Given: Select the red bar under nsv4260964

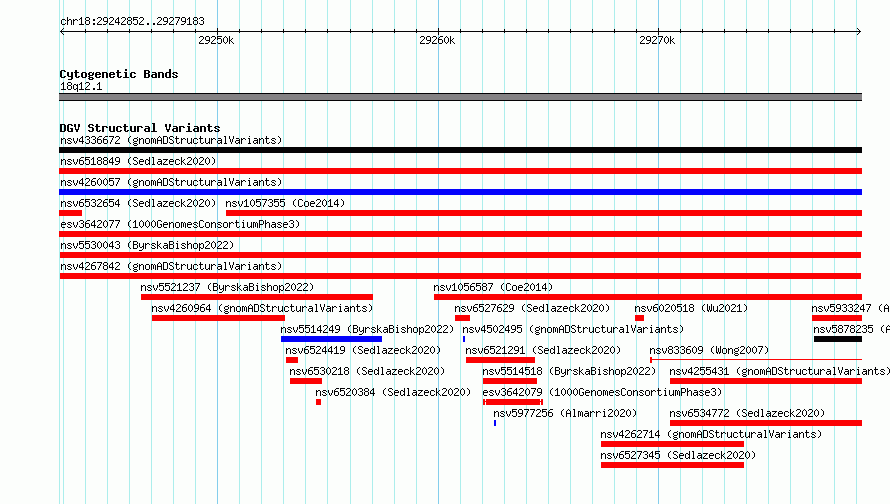Looking at the screenshot, I should (x=218, y=318).
